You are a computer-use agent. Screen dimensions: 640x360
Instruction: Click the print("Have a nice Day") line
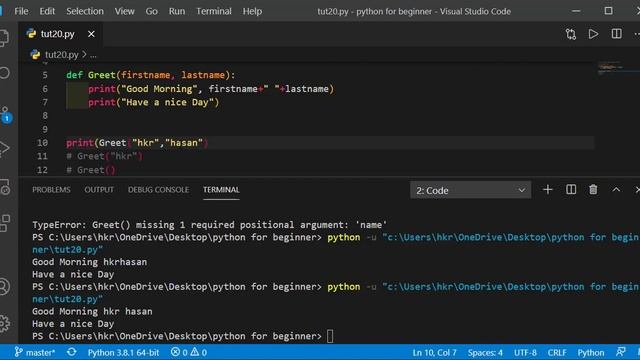(x=153, y=102)
